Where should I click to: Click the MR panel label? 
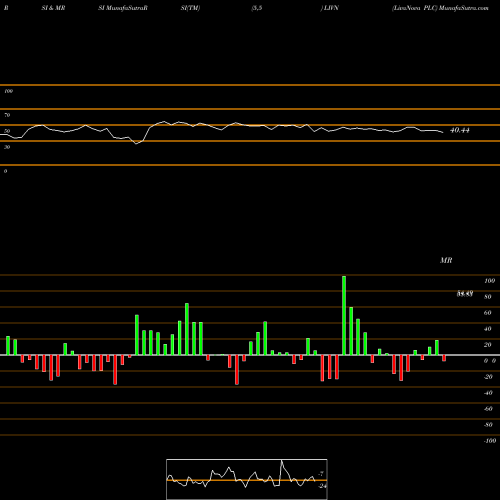tap(446, 260)
